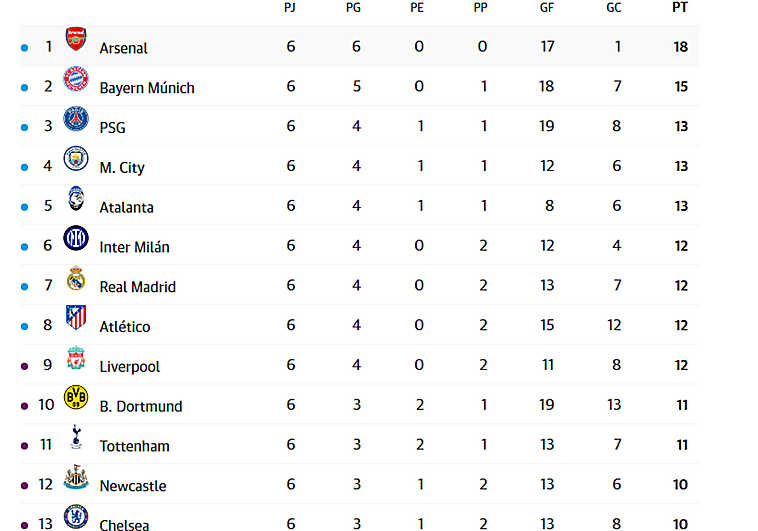This screenshot has width=758, height=531.
Task: Click the Inter Milán logo
Action: pos(76,239)
